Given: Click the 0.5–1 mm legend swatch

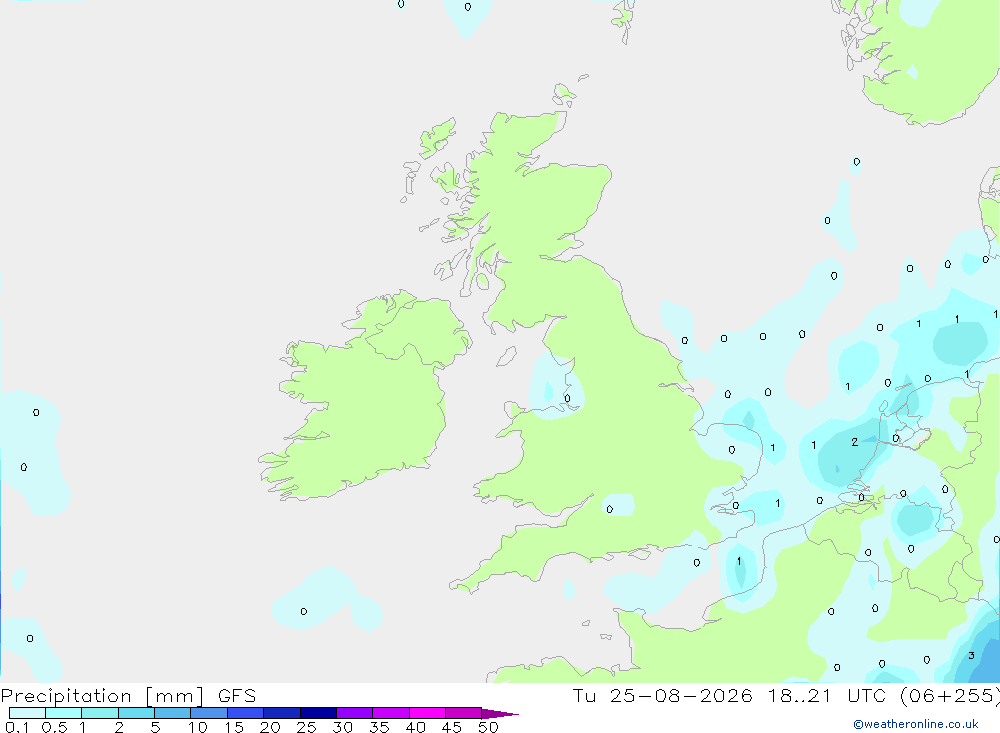Looking at the screenshot, I should tap(63, 713).
